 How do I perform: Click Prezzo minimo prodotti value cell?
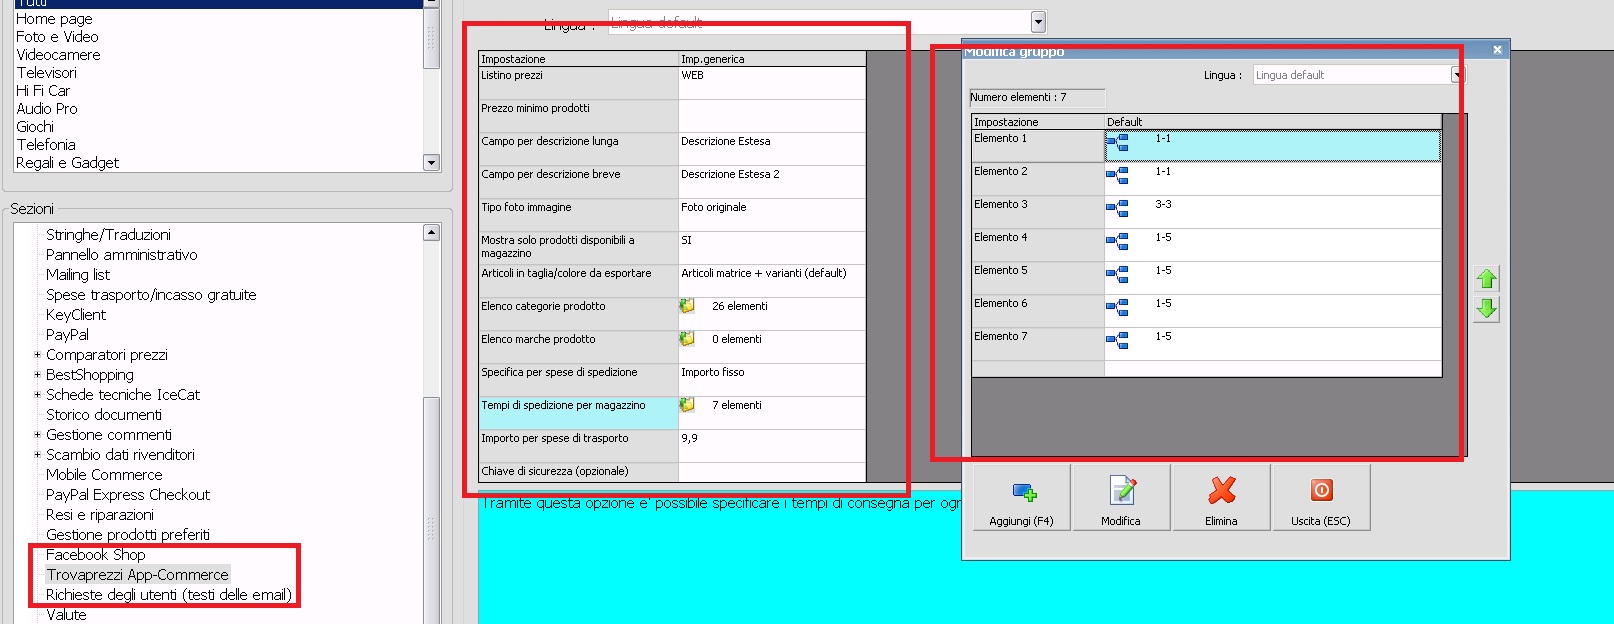pyautogui.click(x=772, y=116)
